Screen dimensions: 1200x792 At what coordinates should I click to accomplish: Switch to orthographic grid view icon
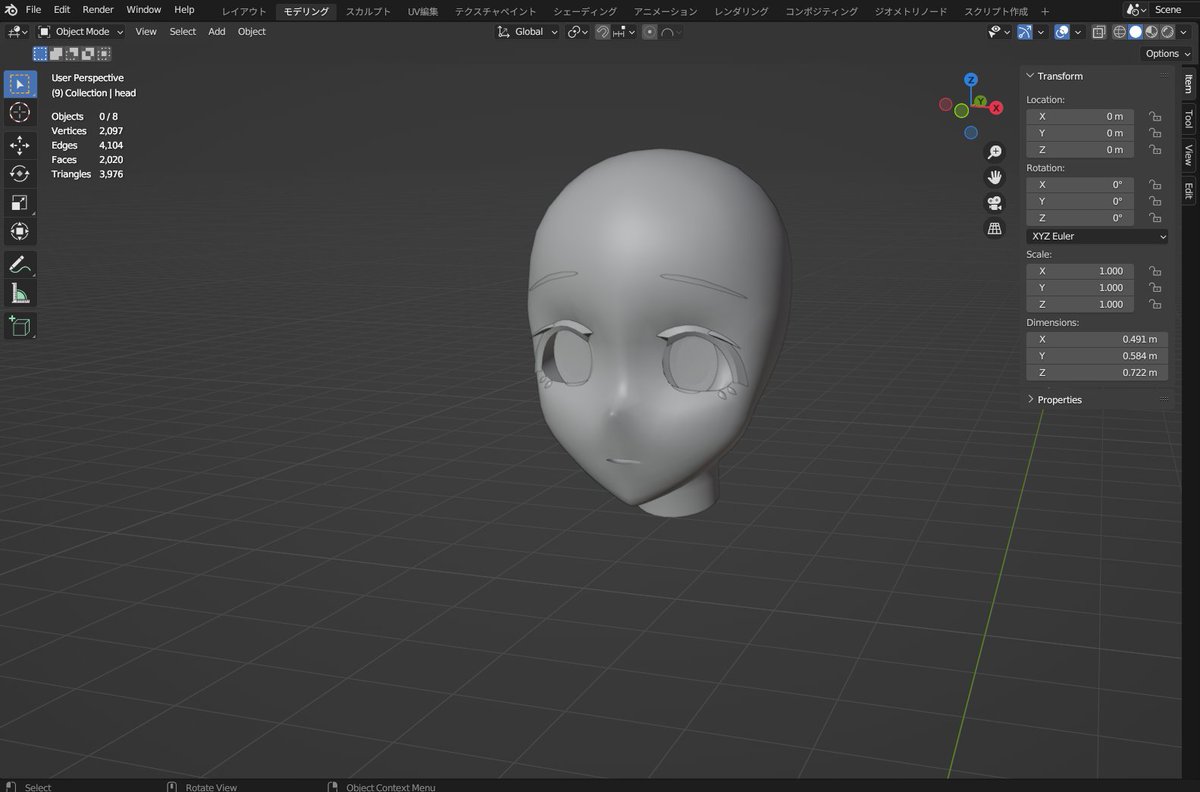pyautogui.click(x=994, y=229)
